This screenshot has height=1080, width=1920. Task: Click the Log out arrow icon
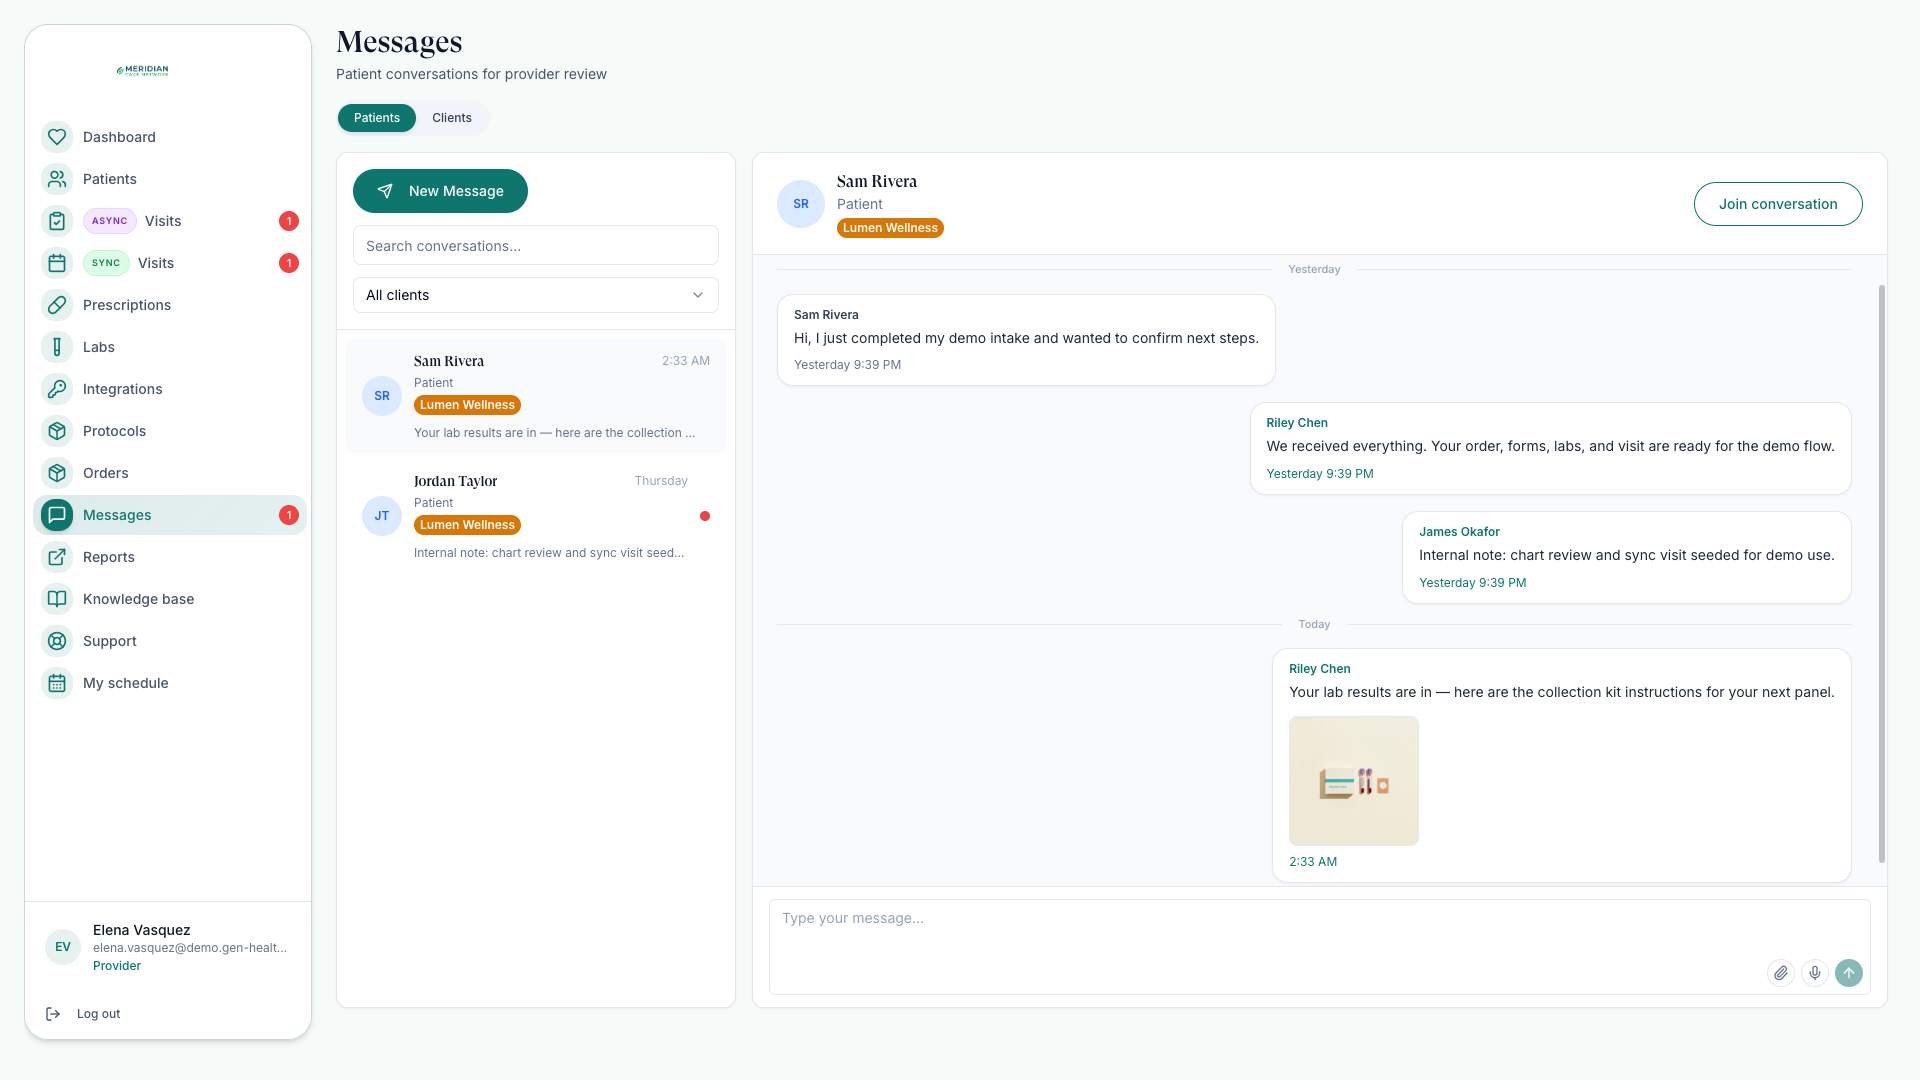pyautogui.click(x=53, y=1014)
